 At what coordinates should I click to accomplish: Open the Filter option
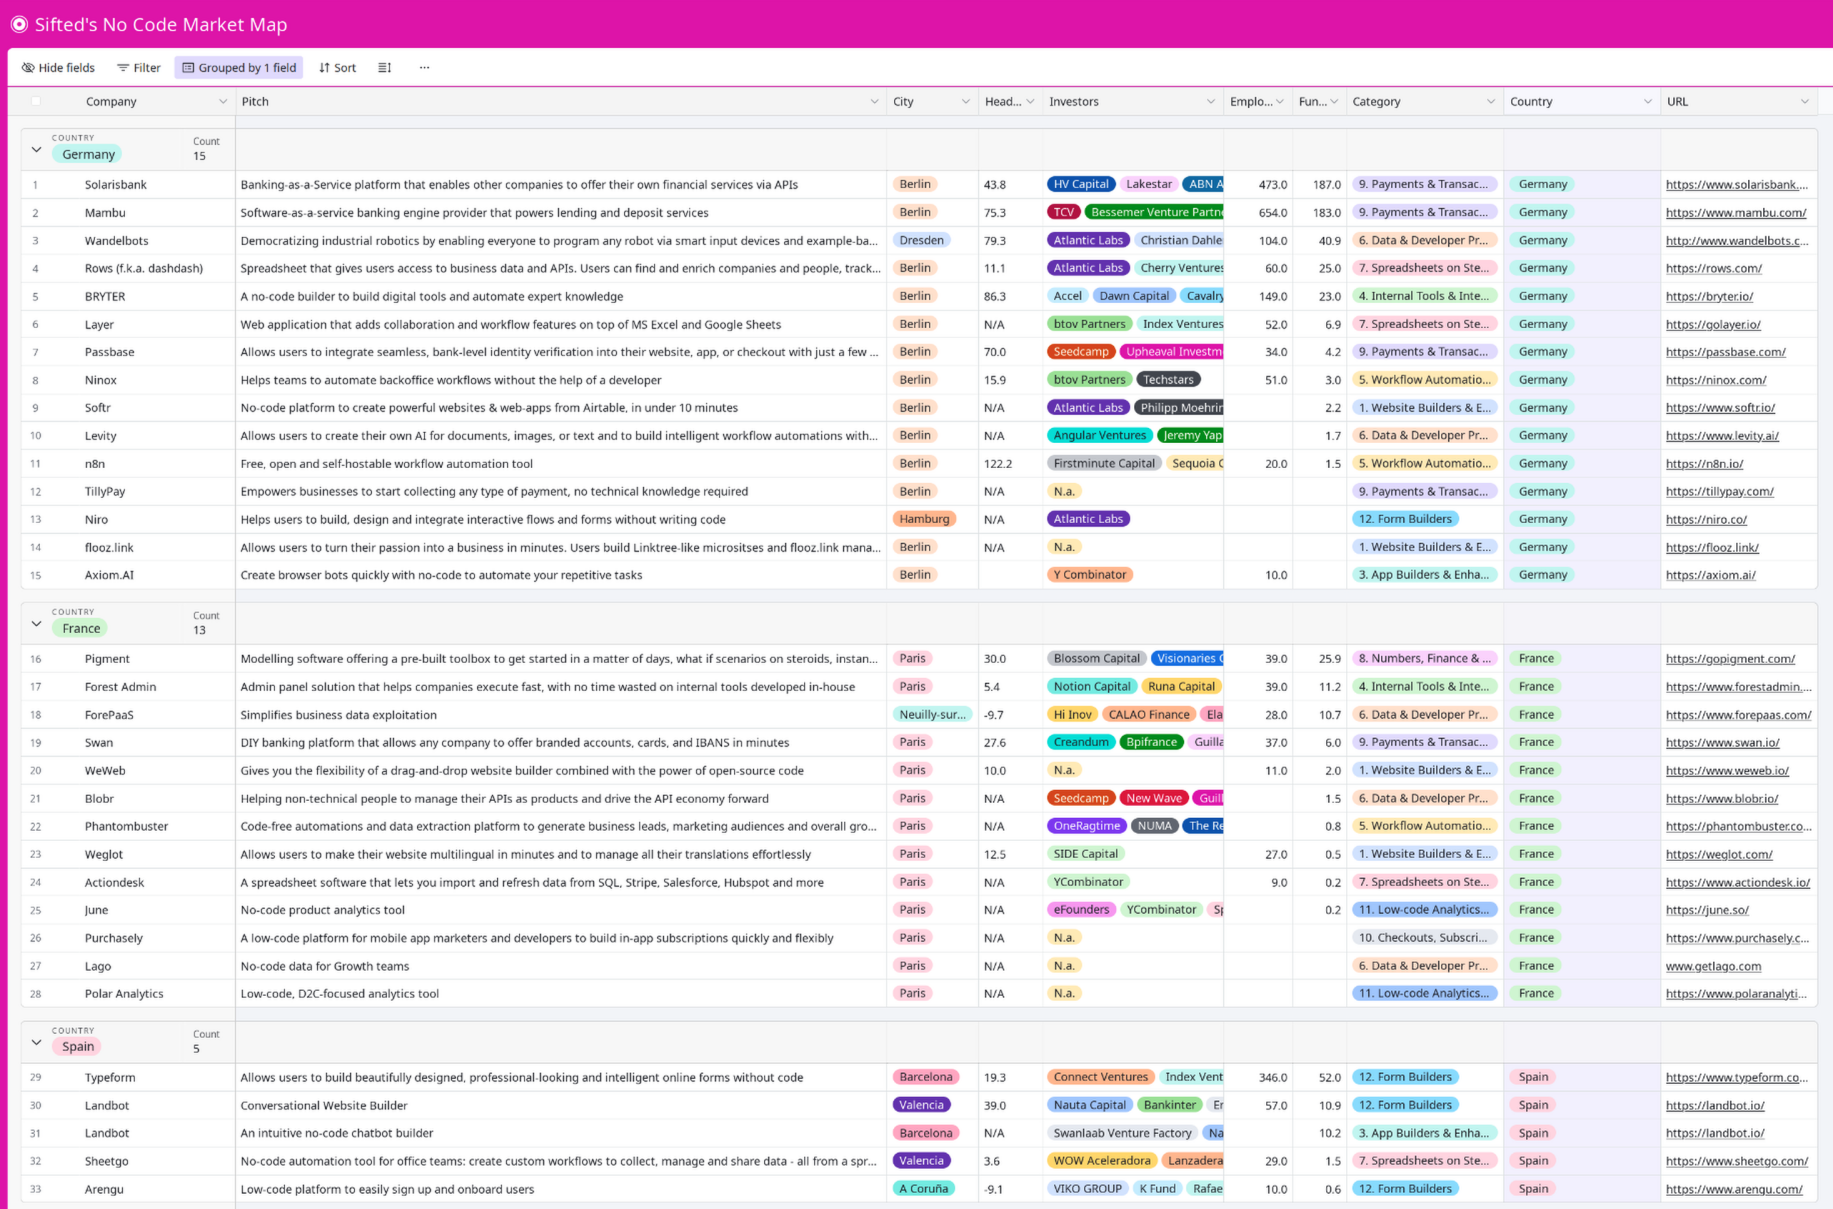click(x=139, y=68)
